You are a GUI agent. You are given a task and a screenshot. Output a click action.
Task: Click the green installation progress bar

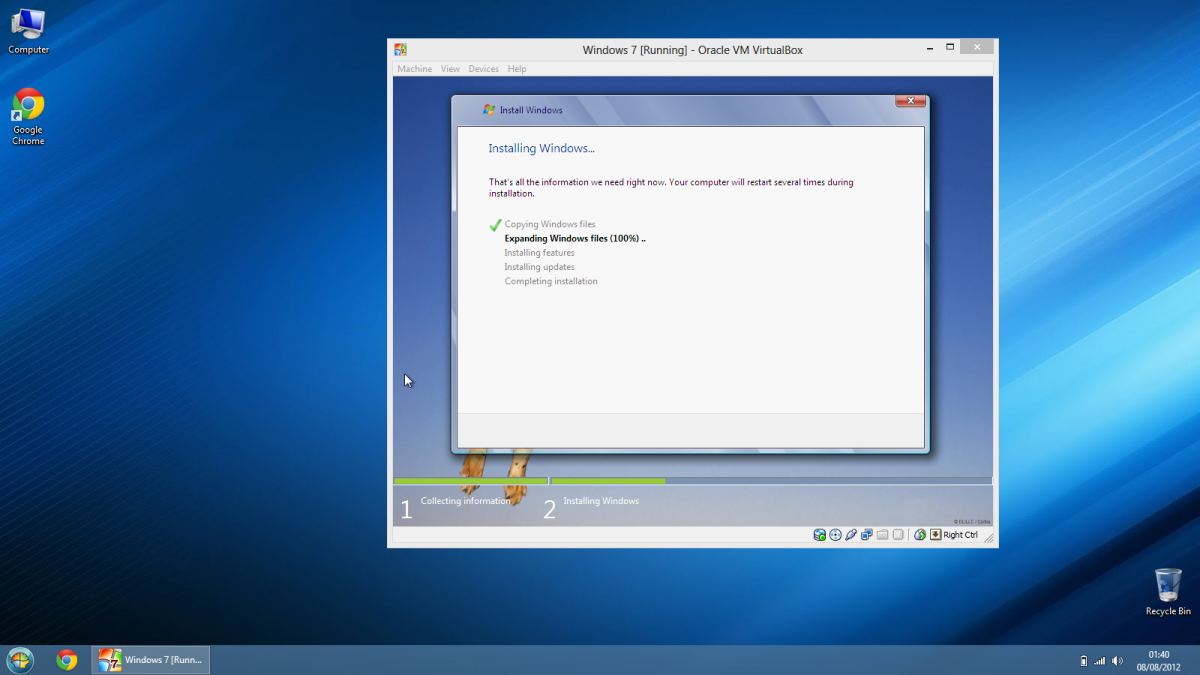(x=530, y=481)
